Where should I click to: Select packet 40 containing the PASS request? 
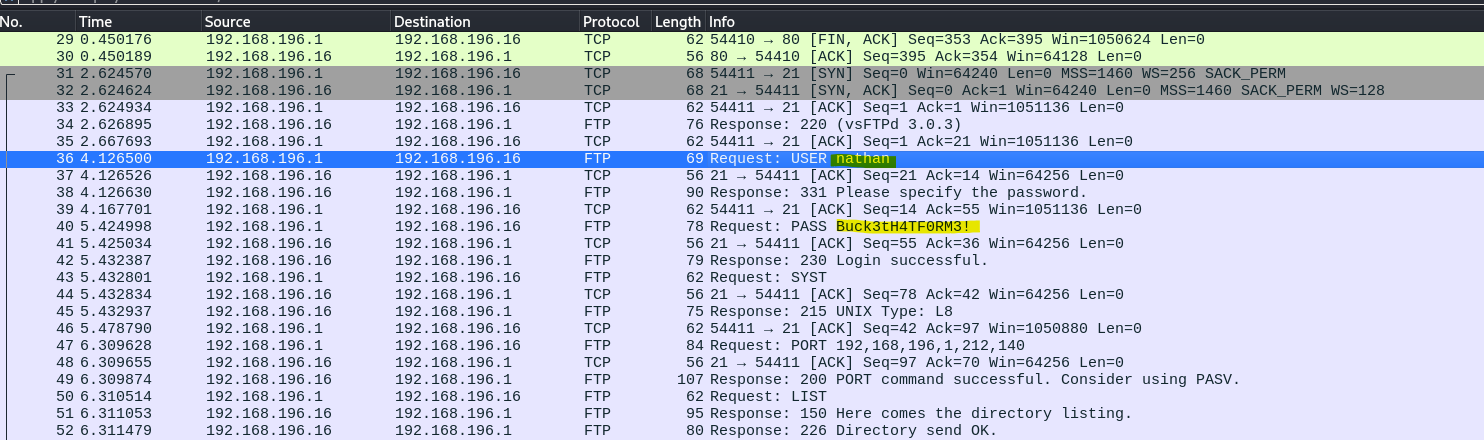point(742,227)
